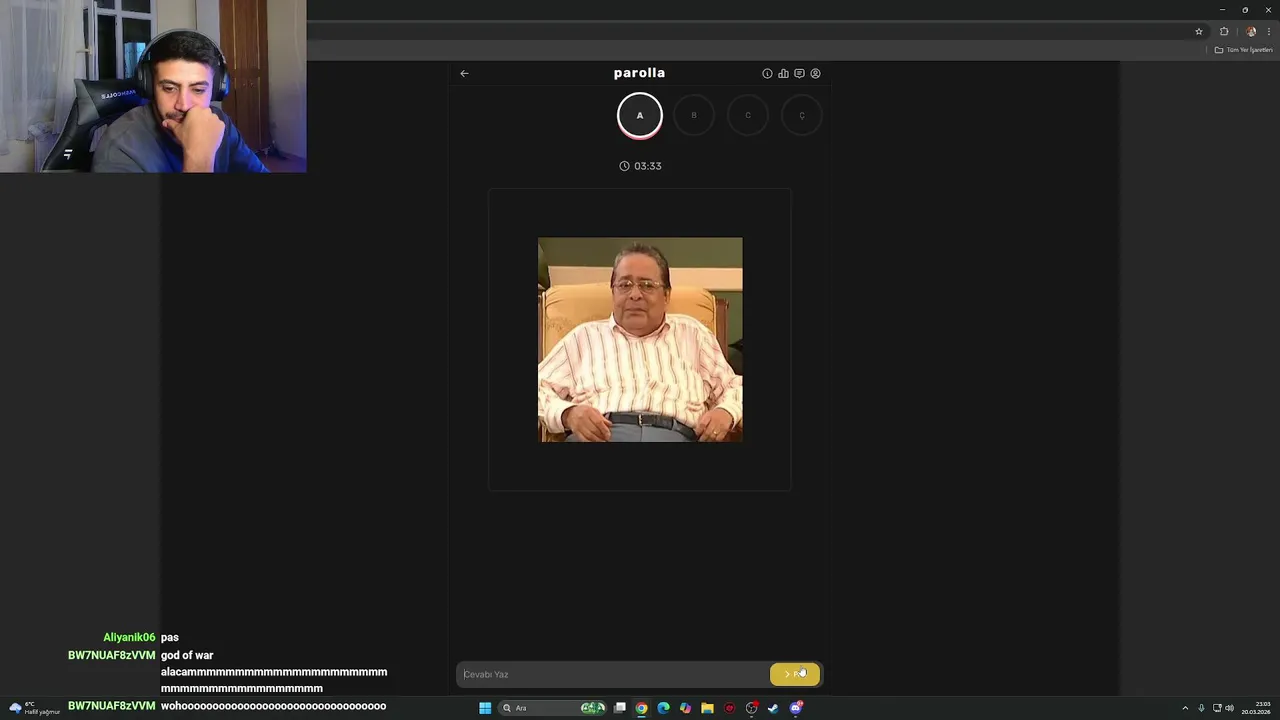
Task: Open Discord from the taskbar
Action: [796, 708]
